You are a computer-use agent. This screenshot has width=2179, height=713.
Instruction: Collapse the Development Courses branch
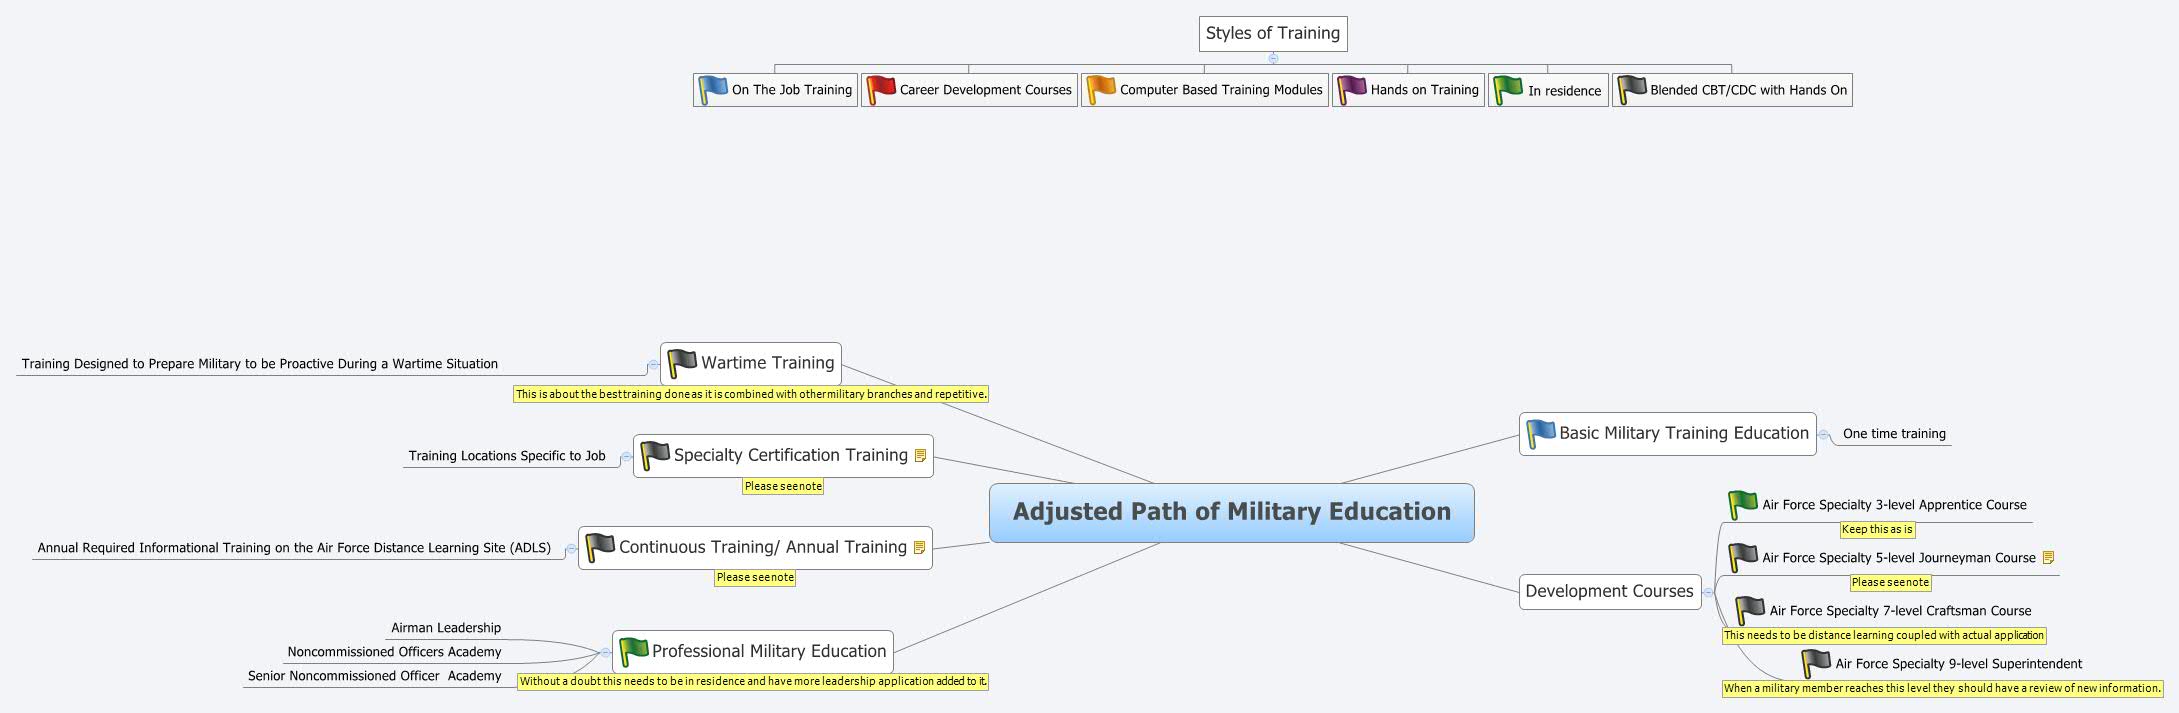click(1708, 592)
